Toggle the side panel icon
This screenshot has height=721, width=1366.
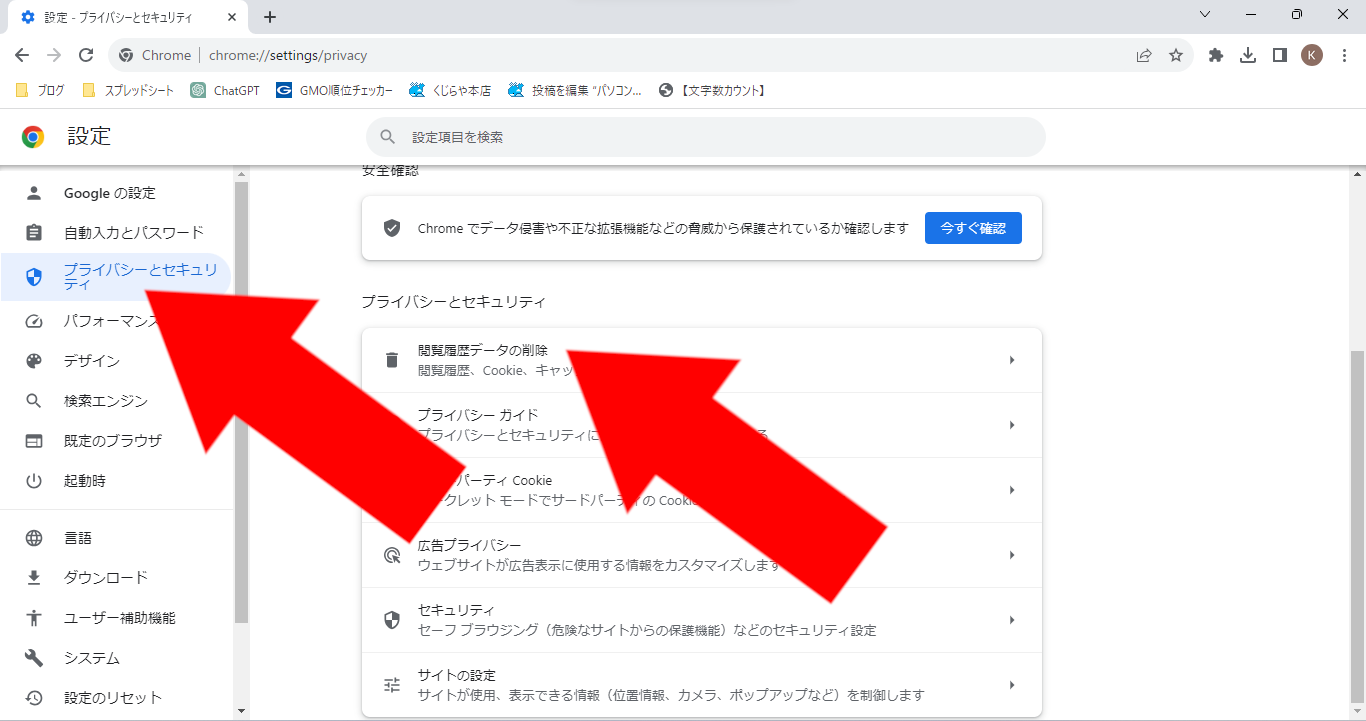tap(1279, 55)
